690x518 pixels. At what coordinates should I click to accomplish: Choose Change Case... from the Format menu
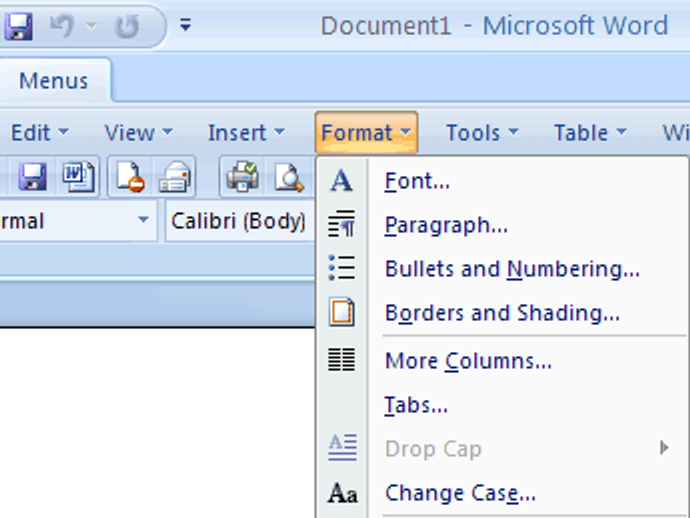(502, 493)
